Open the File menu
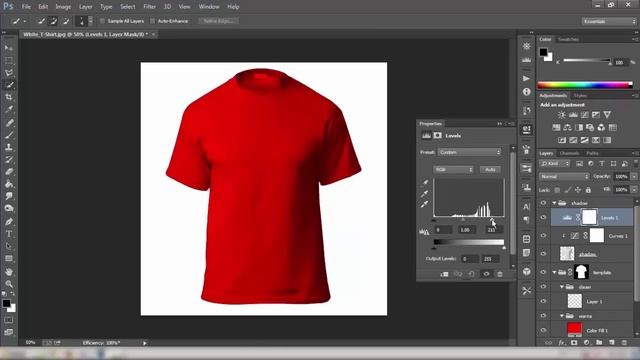The image size is (640, 360). 26,7
